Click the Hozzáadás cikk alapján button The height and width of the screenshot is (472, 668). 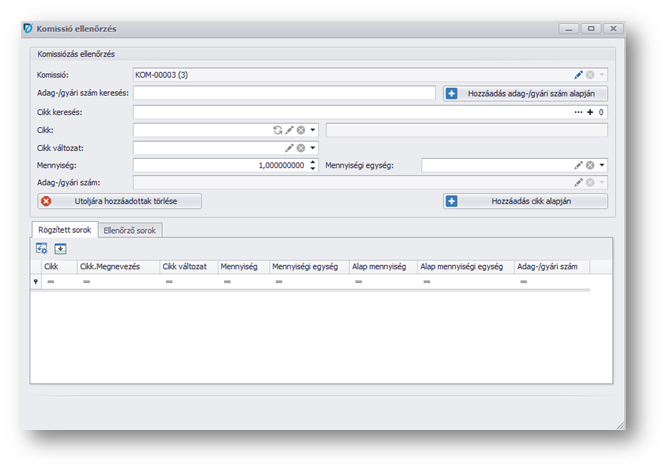point(525,201)
